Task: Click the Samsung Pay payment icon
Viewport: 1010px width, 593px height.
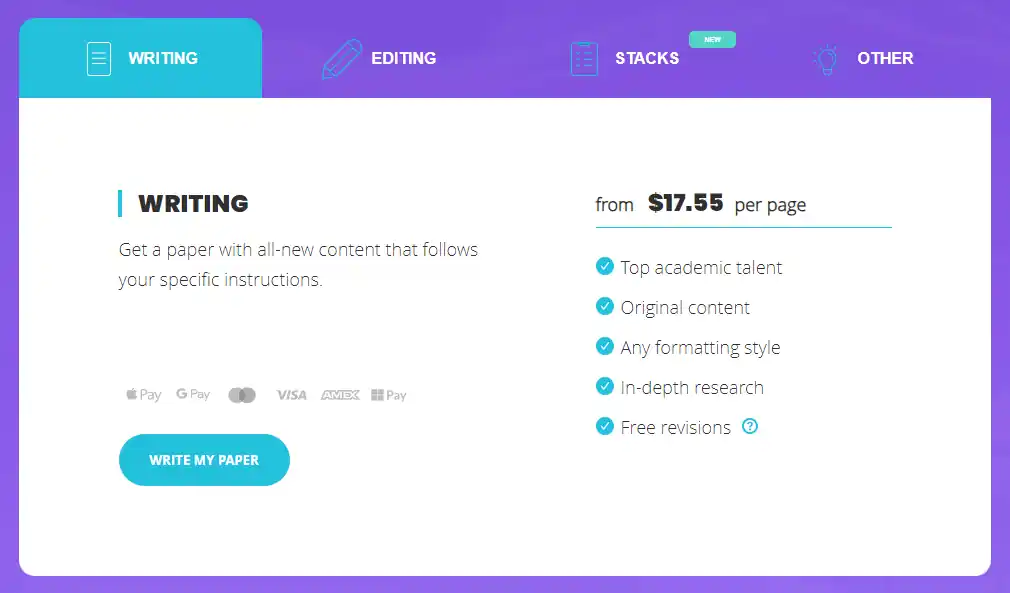Action: pyautogui.click(x=388, y=394)
